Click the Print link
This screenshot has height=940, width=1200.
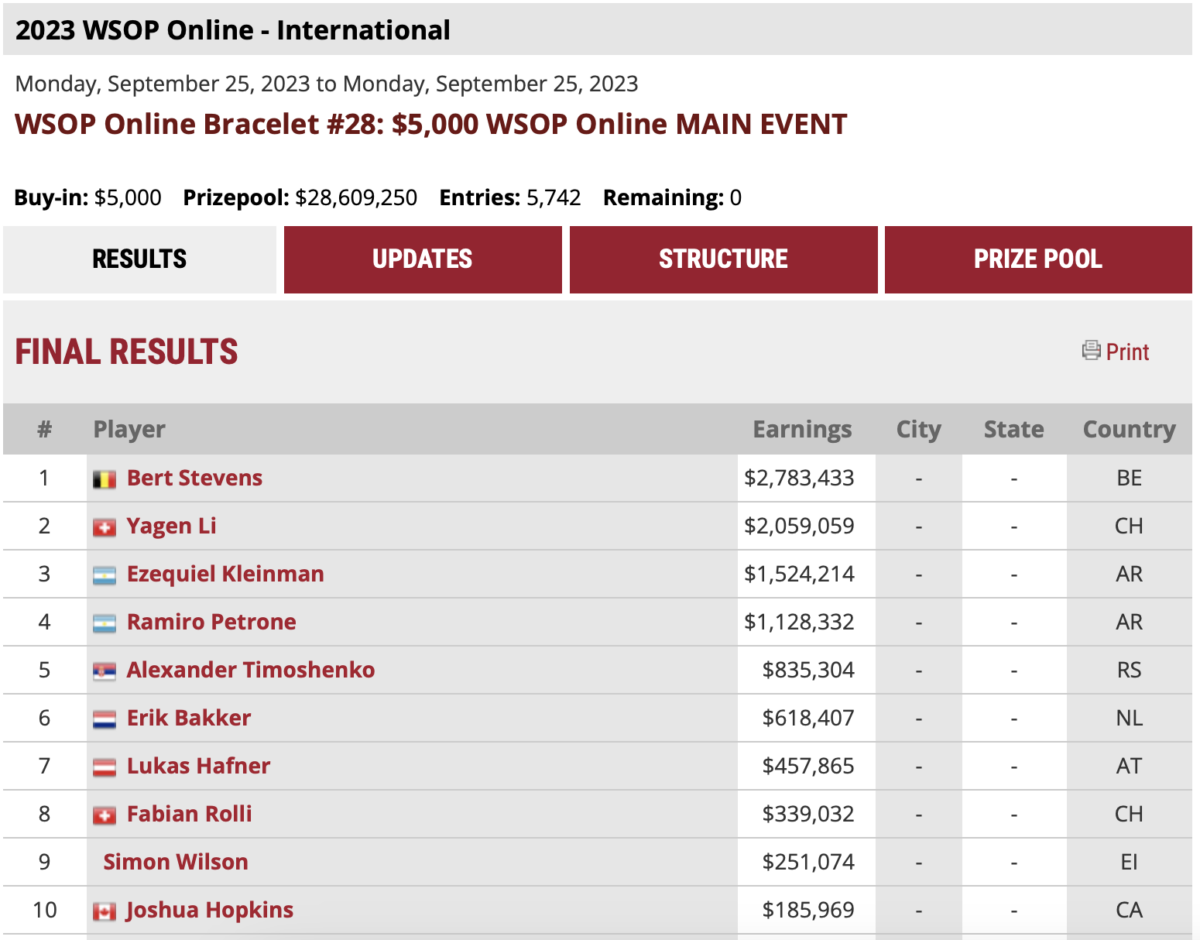(x=1127, y=352)
